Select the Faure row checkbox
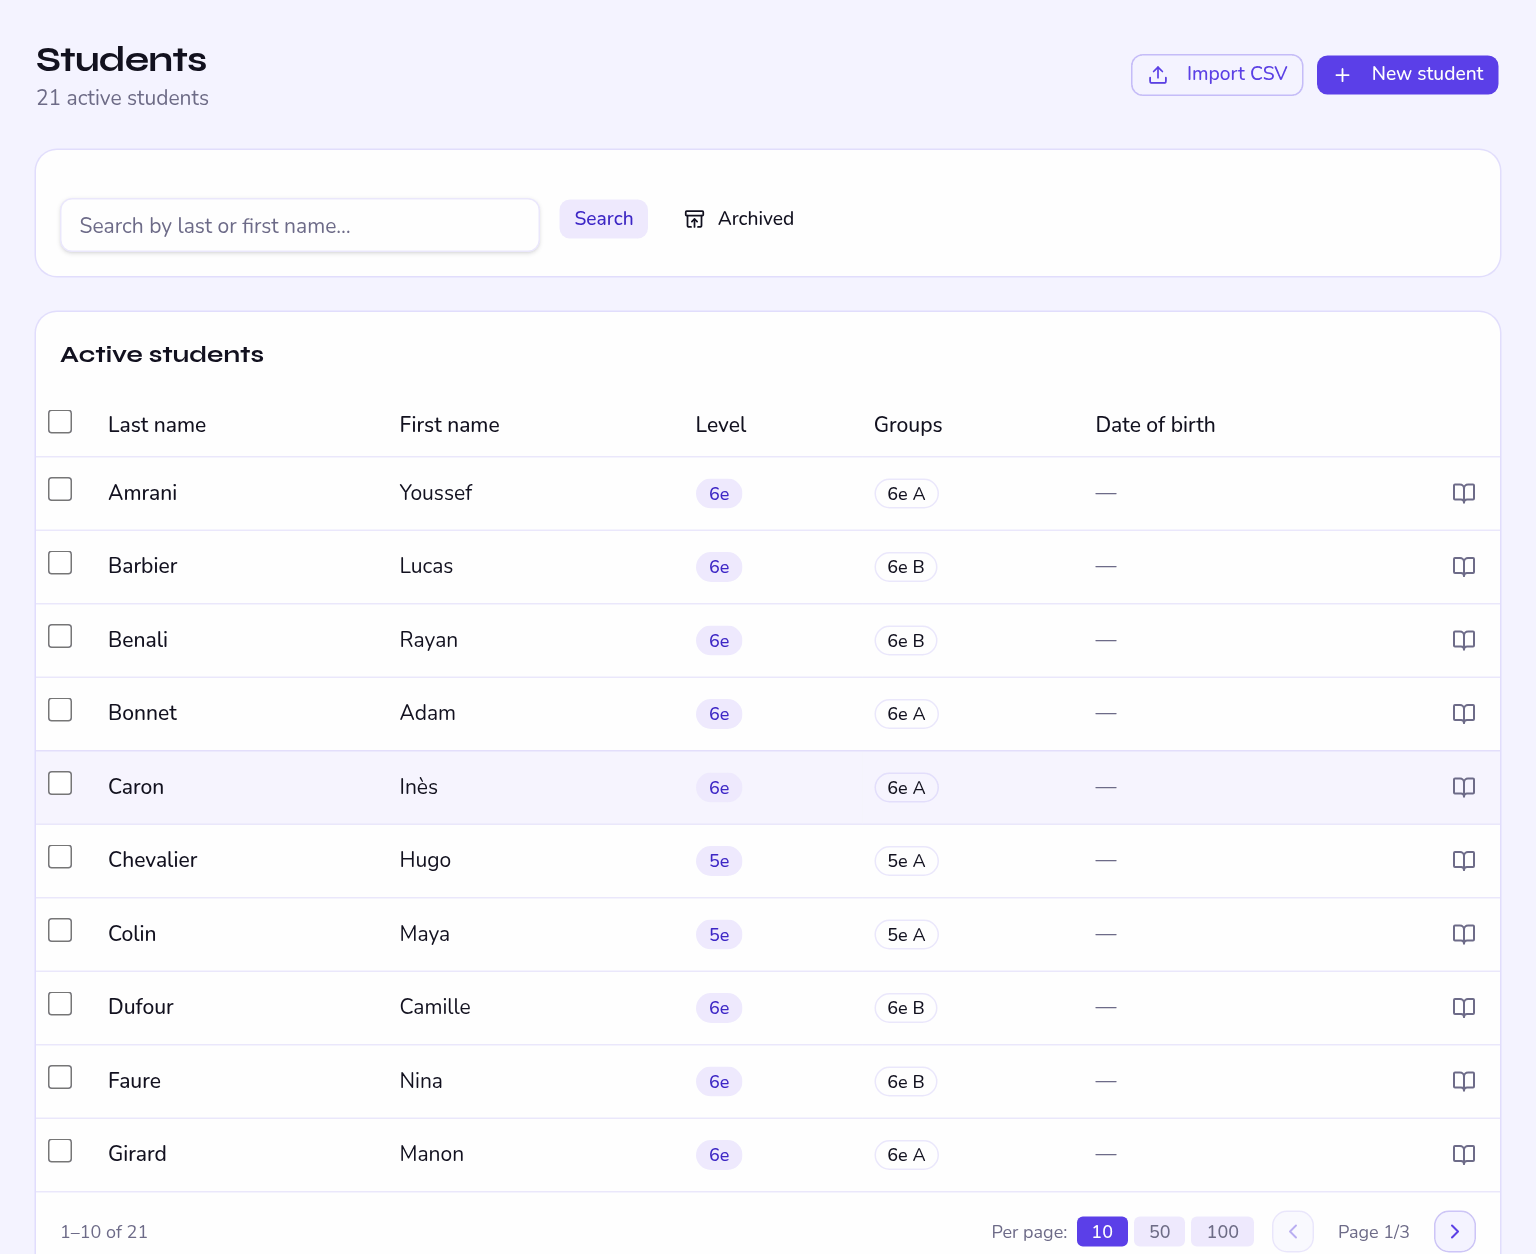Image resolution: width=1536 pixels, height=1254 pixels. (x=60, y=1077)
